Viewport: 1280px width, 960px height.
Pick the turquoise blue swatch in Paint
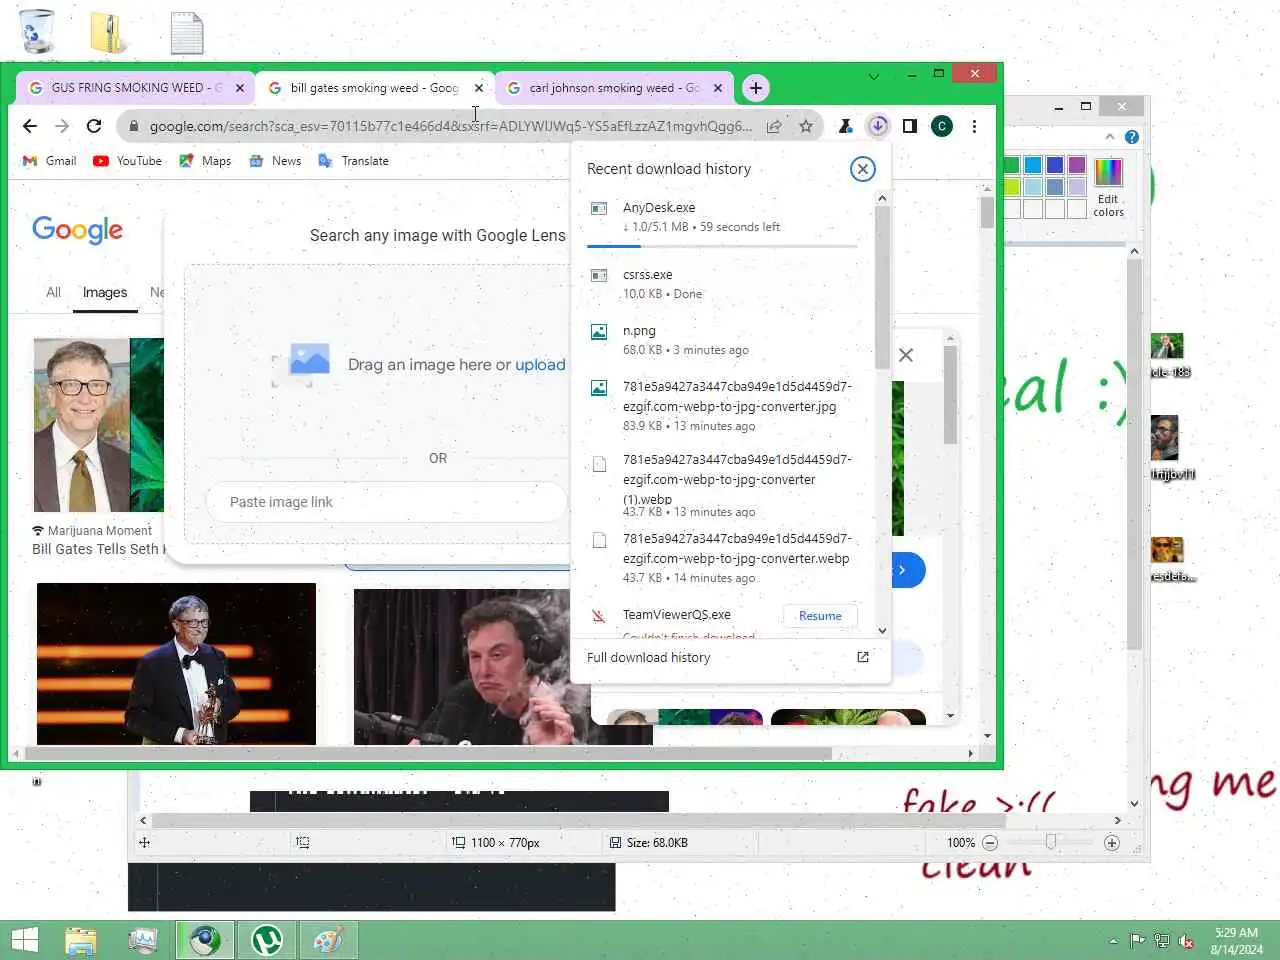1033,165
